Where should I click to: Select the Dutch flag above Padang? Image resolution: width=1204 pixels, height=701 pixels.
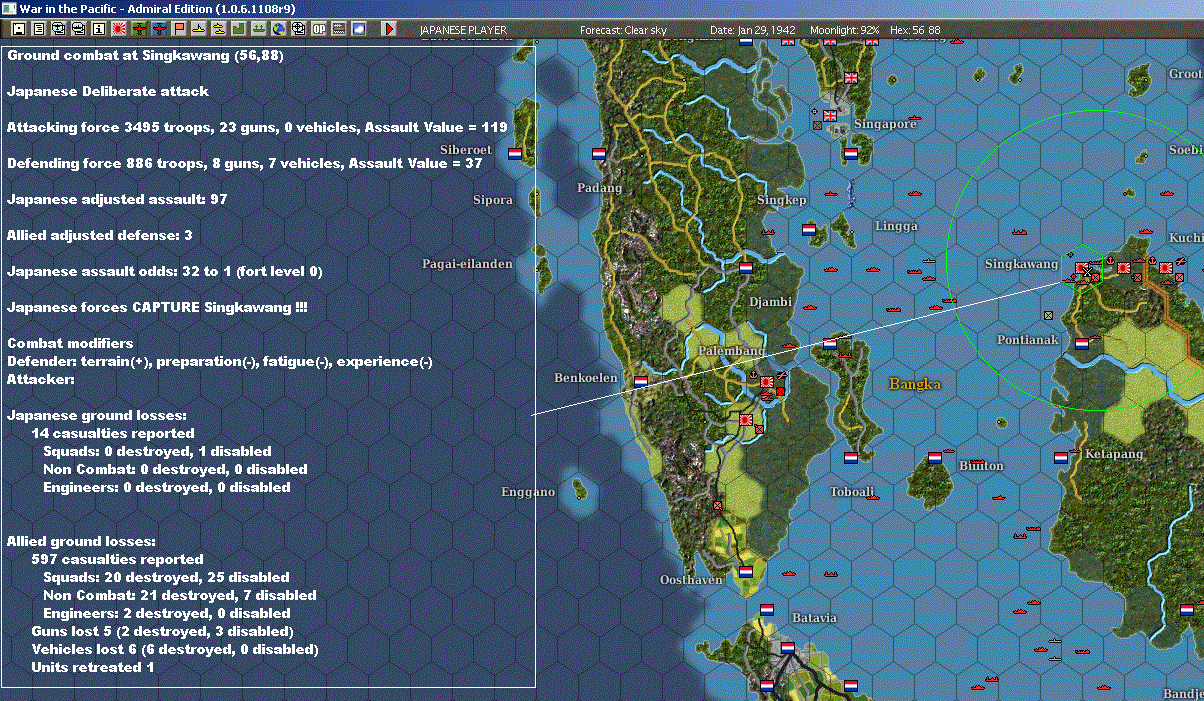point(600,154)
